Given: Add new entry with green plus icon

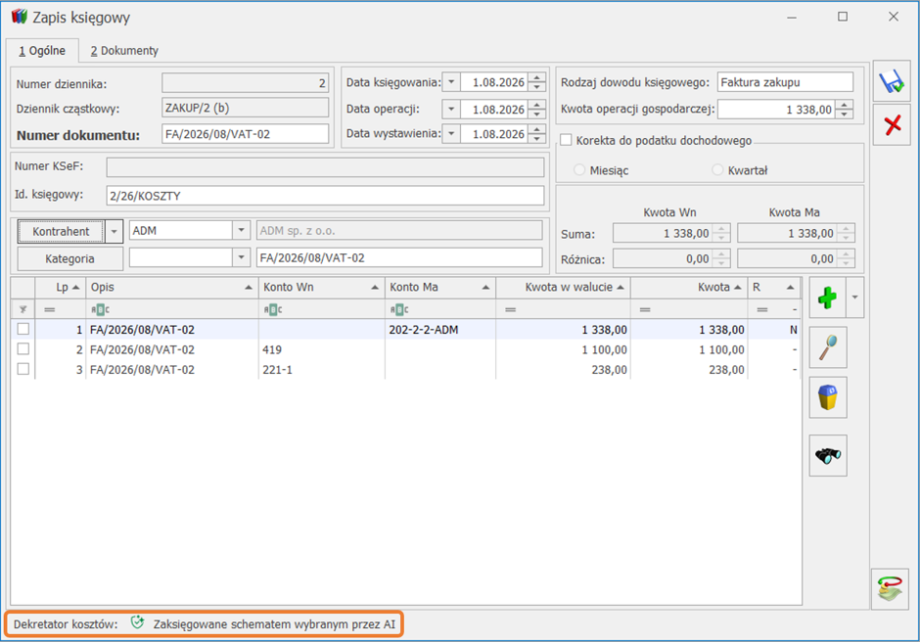Looking at the screenshot, I should tap(827, 298).
